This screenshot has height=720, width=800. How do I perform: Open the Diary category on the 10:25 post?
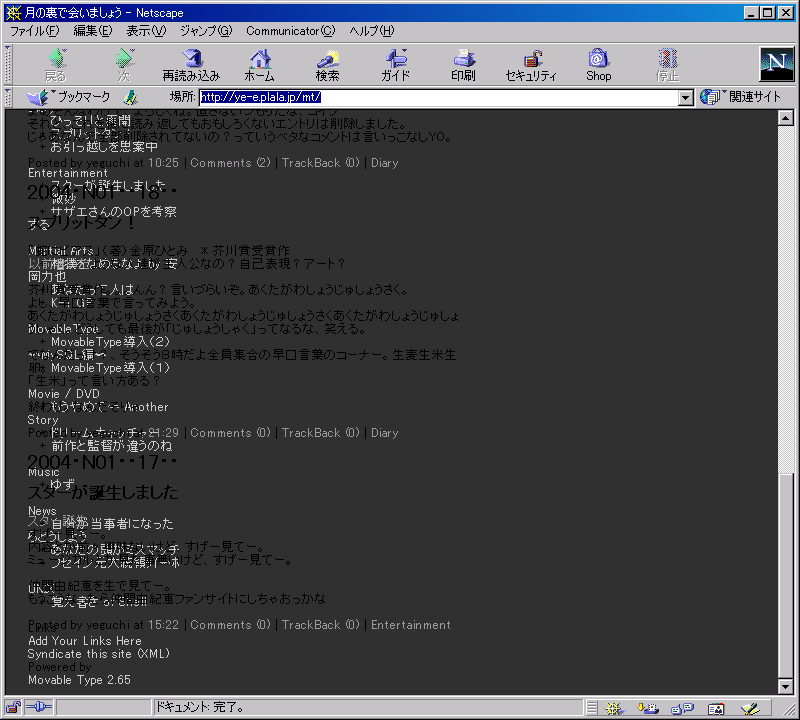click(384, 163)
